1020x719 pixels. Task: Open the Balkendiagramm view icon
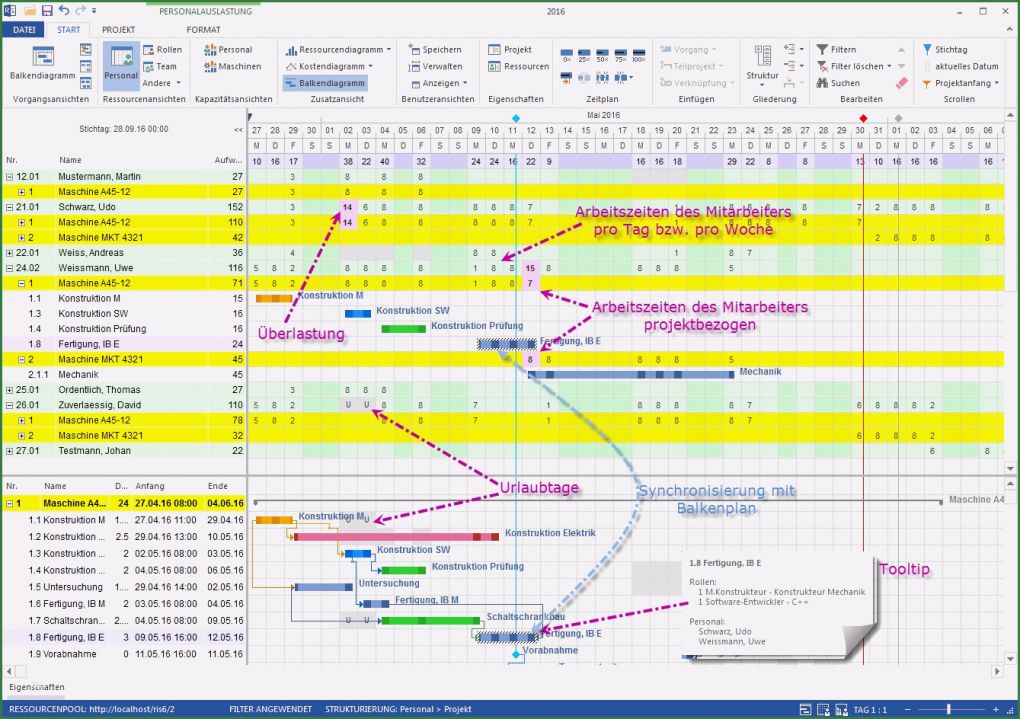43,62
